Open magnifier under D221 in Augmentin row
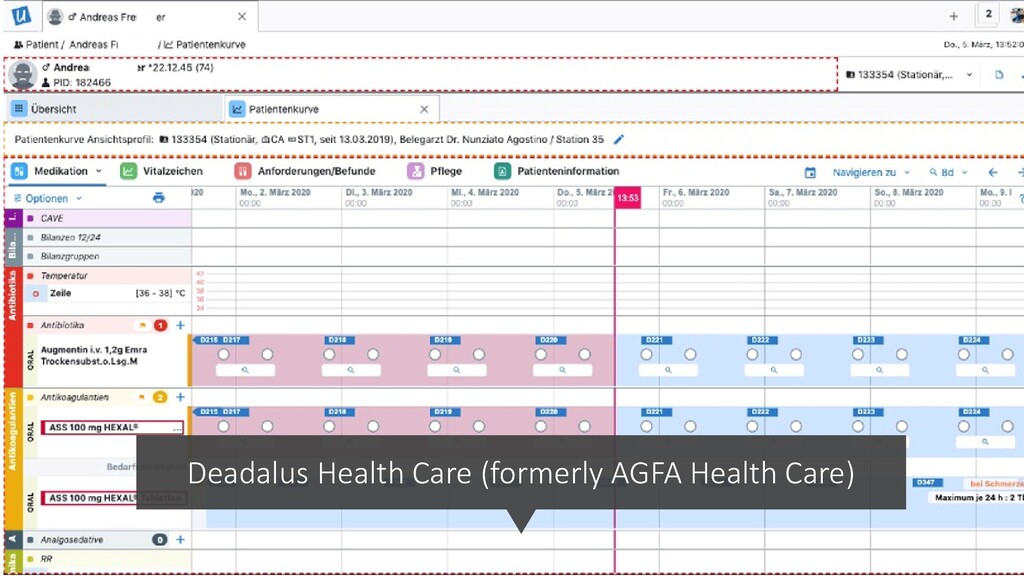 coord(668,370)
